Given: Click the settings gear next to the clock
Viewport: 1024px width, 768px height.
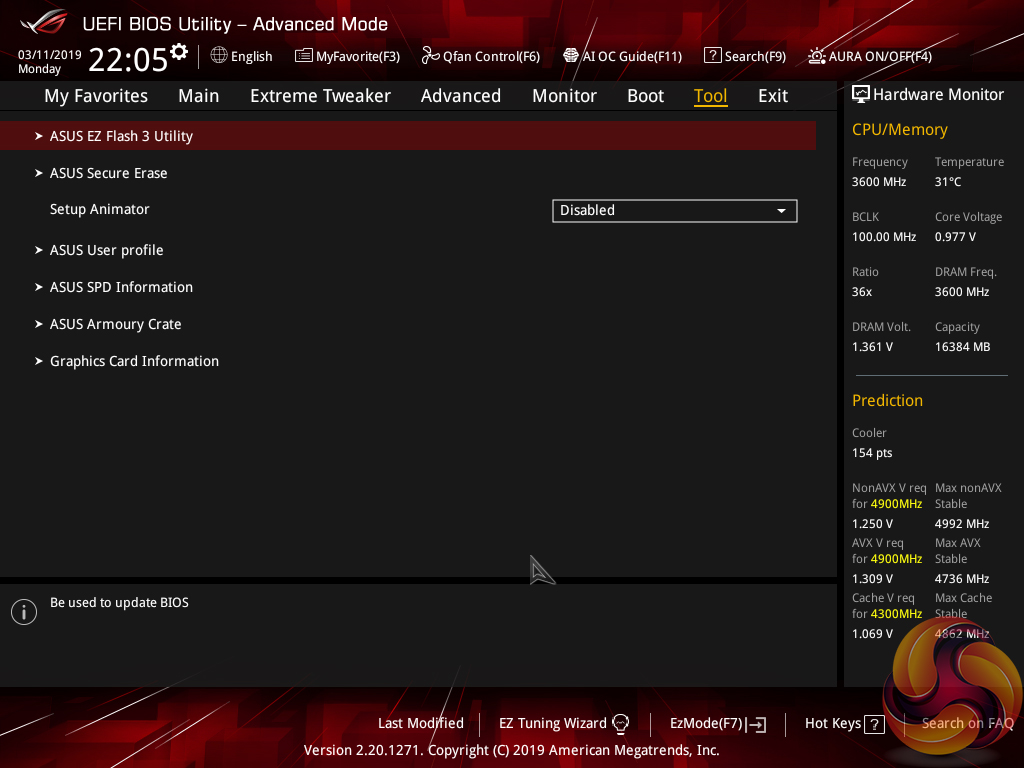Looking at the screenshot, I should click(179, 52).
